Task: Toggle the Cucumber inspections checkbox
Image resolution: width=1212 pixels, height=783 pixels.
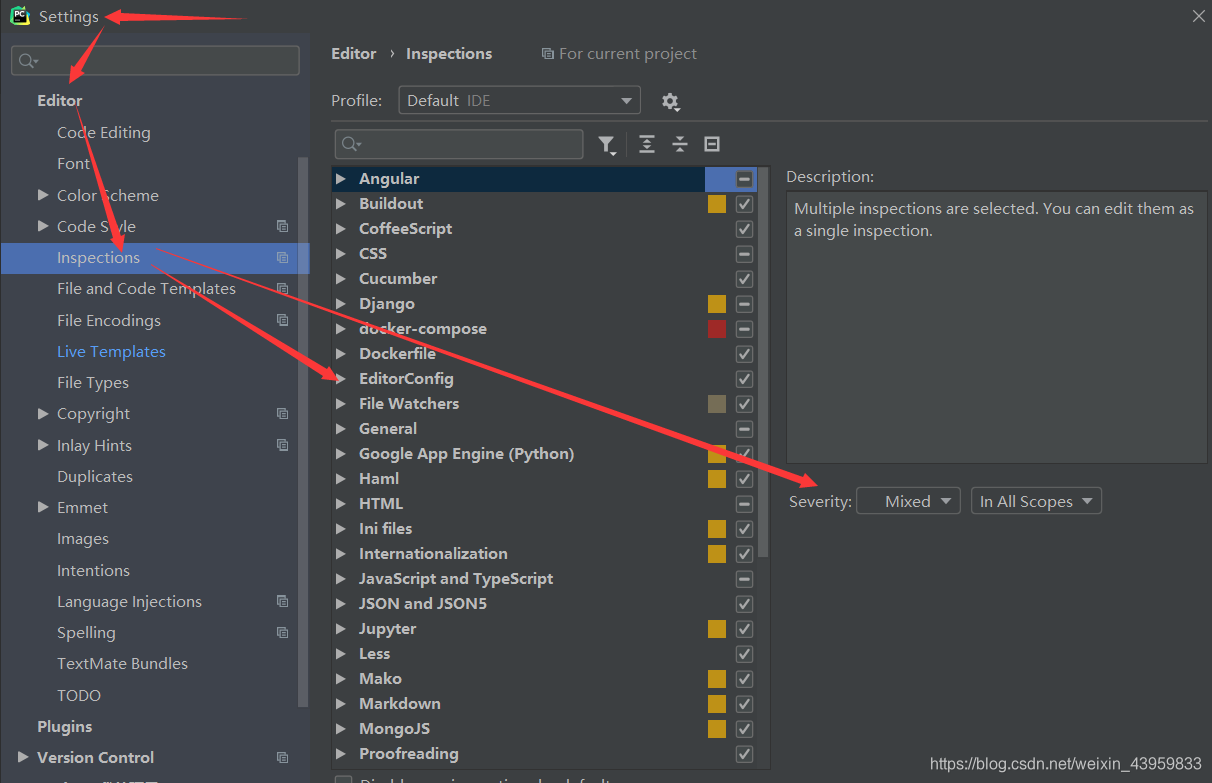Action: (744, 279)
